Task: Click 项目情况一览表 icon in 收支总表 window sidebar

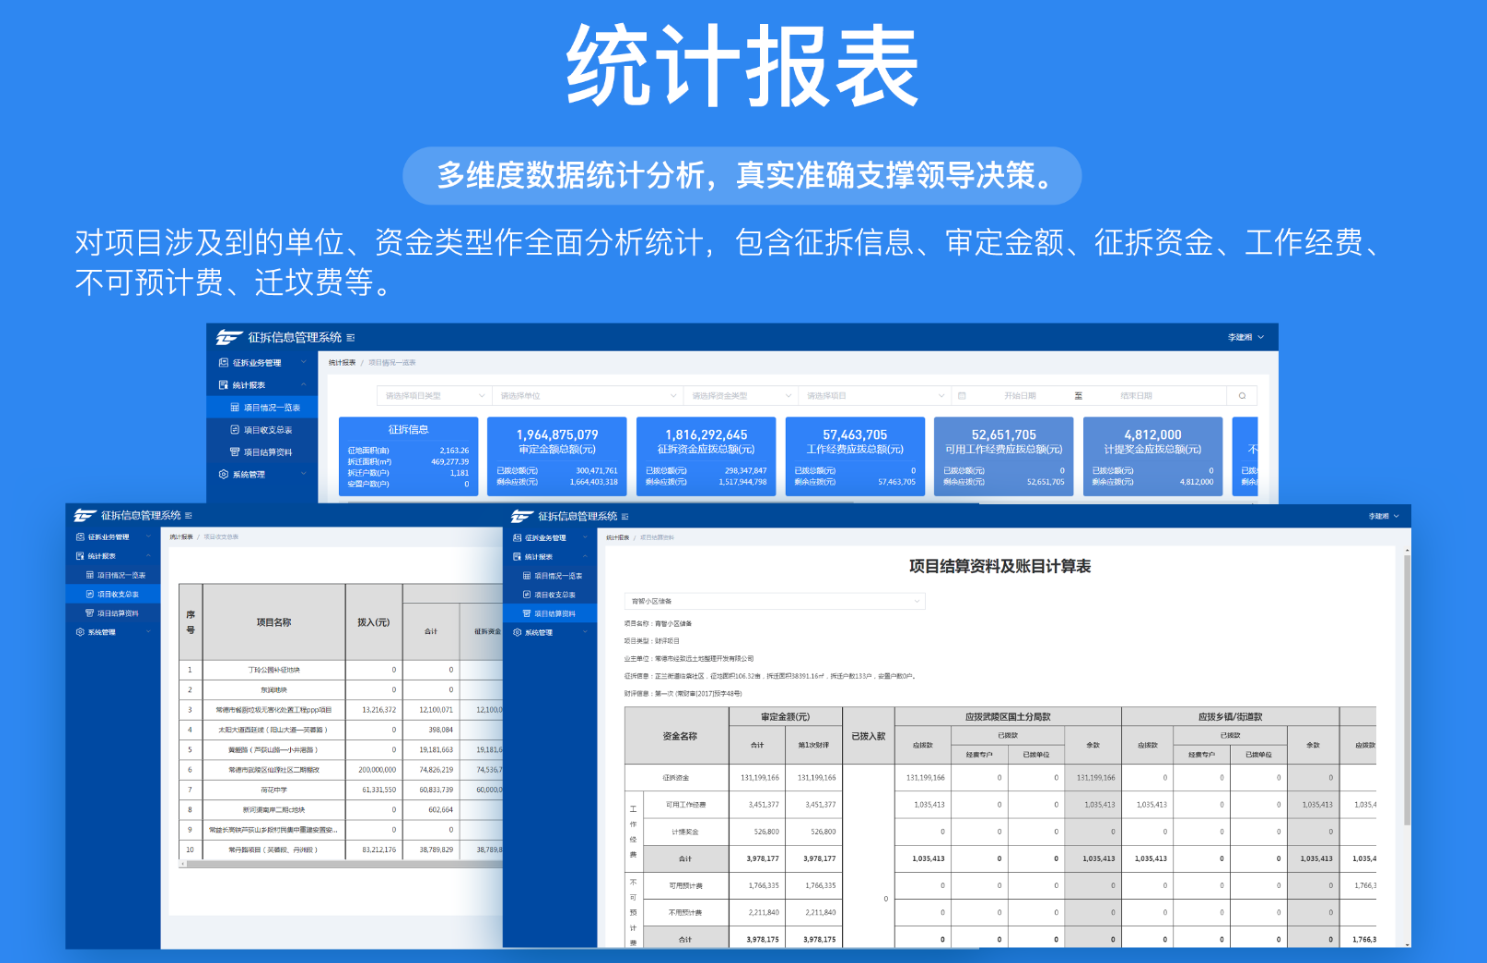Action: tap(90, 575)
